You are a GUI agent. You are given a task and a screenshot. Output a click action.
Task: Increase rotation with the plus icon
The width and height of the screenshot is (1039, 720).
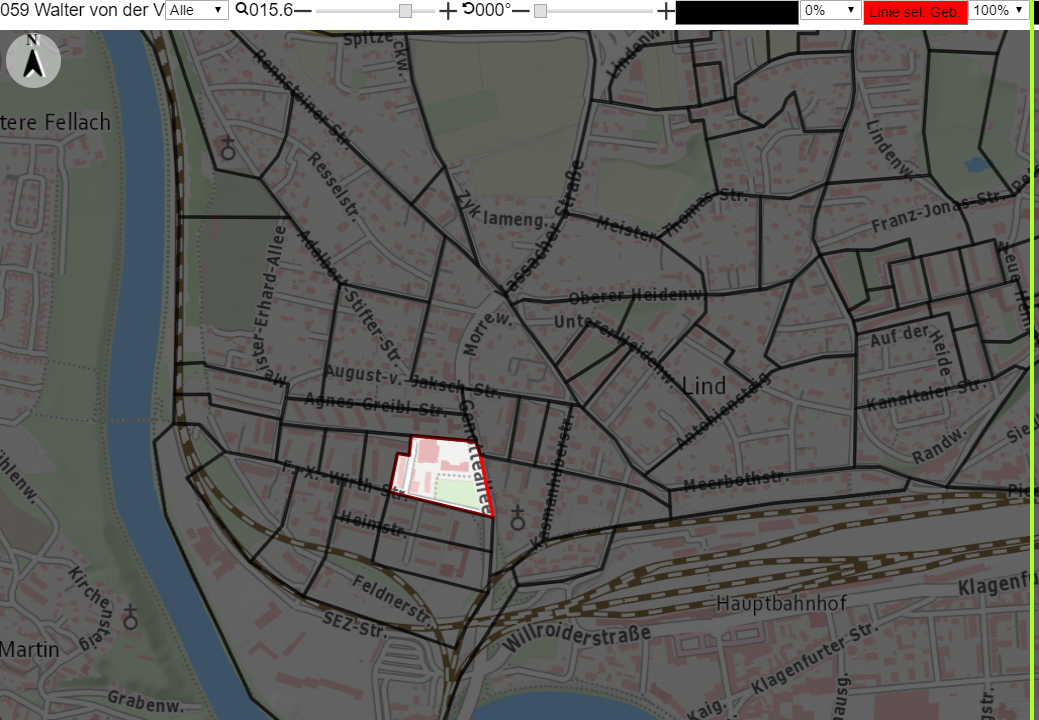[x=665, y=11]
